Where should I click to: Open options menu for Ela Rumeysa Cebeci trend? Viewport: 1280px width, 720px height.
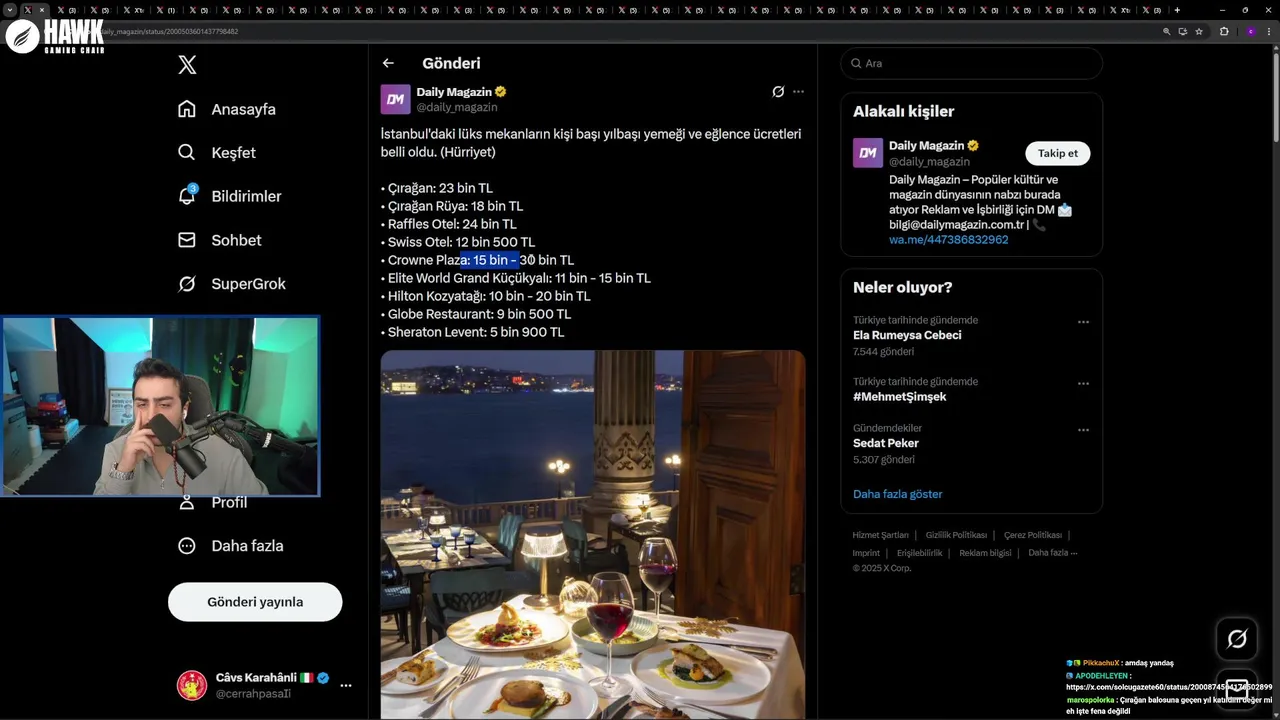[1083, 322]
